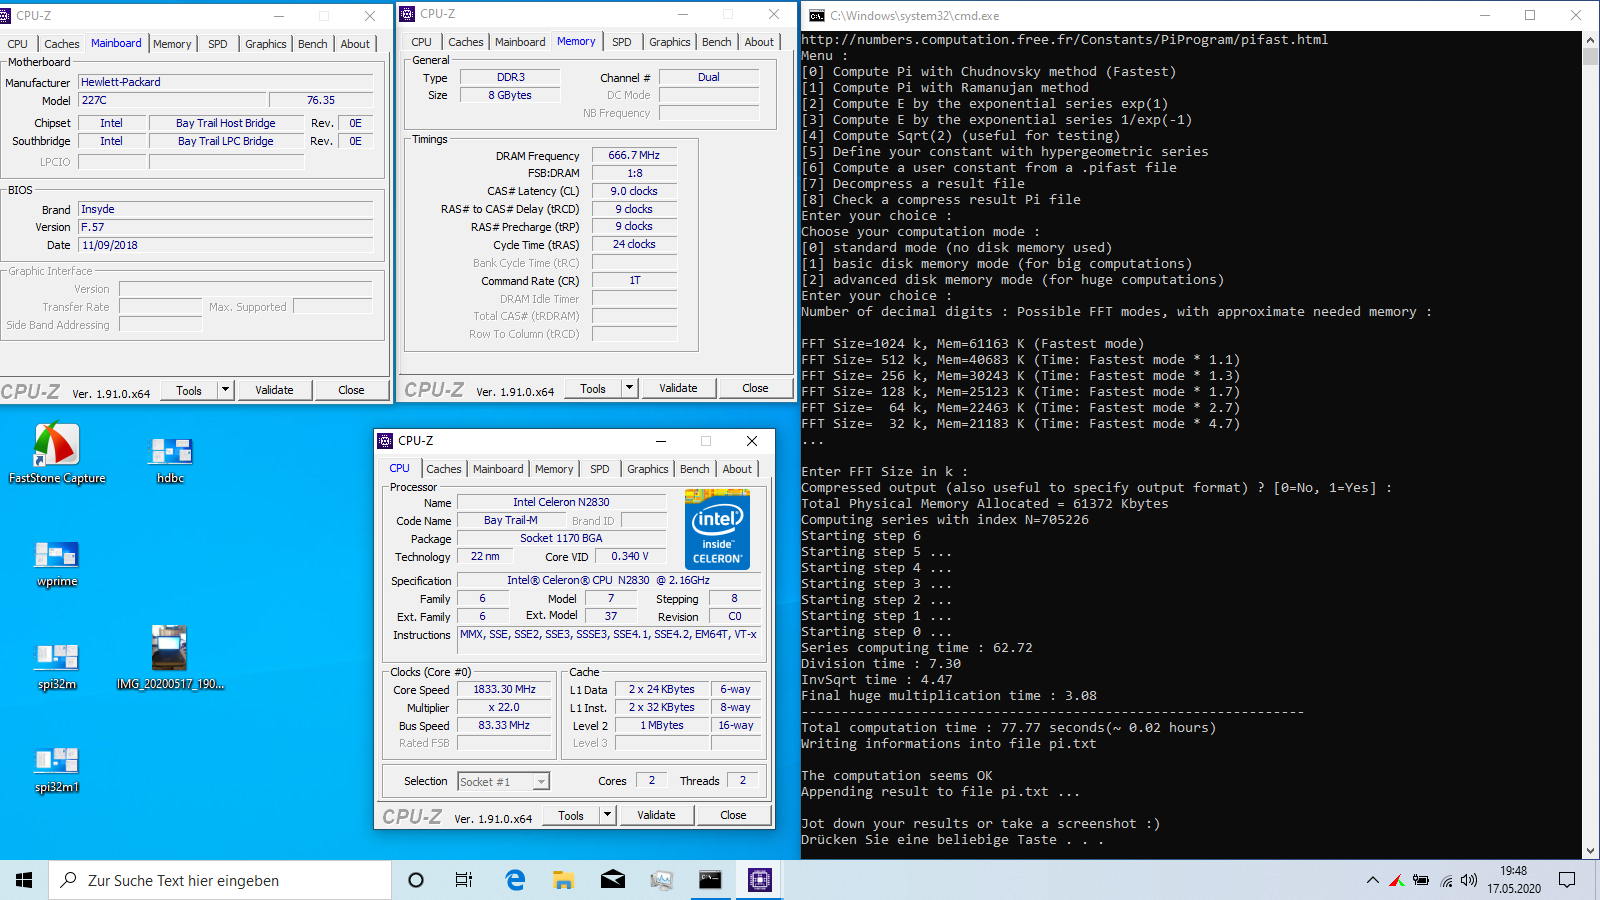The width and height of the screenshot is (1600, 900).
Task: Open the spi32m1 desktop icon
Action: [57, 768]
